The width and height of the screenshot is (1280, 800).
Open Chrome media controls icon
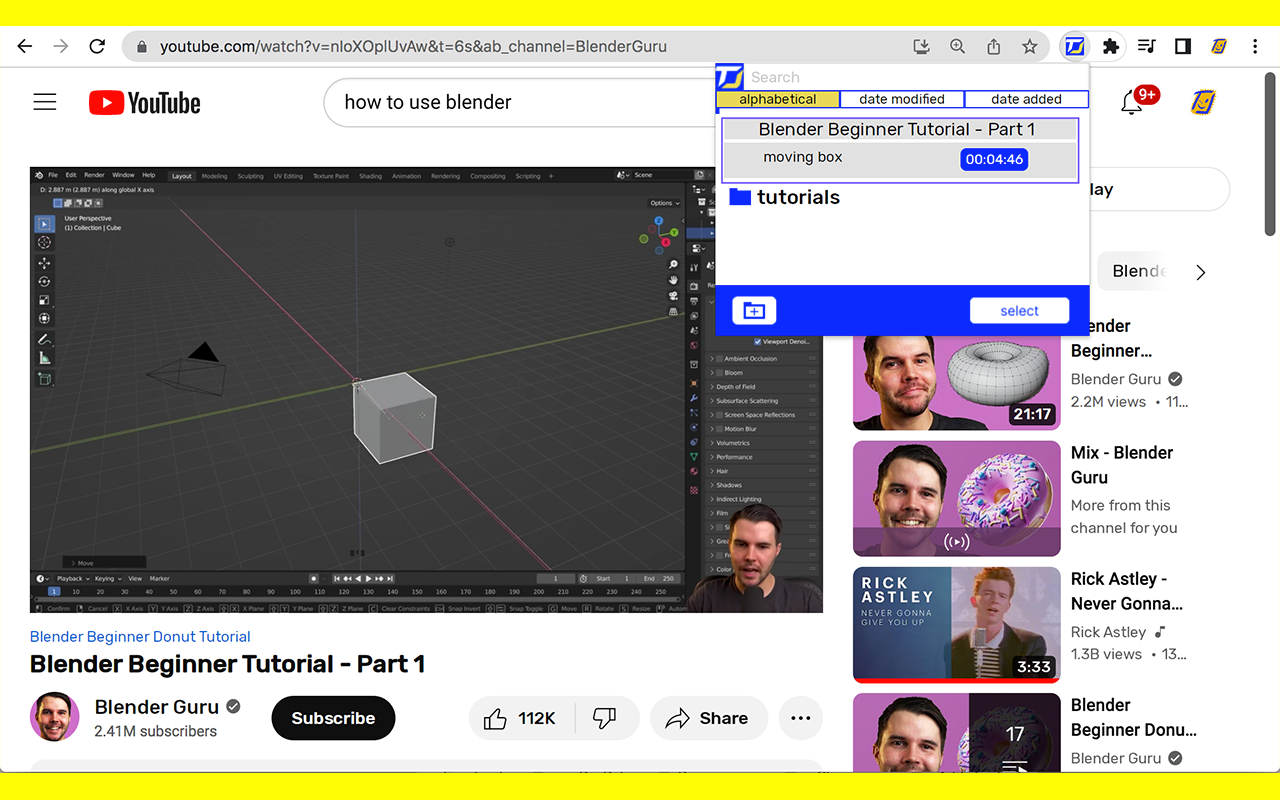click(1147, 46)
